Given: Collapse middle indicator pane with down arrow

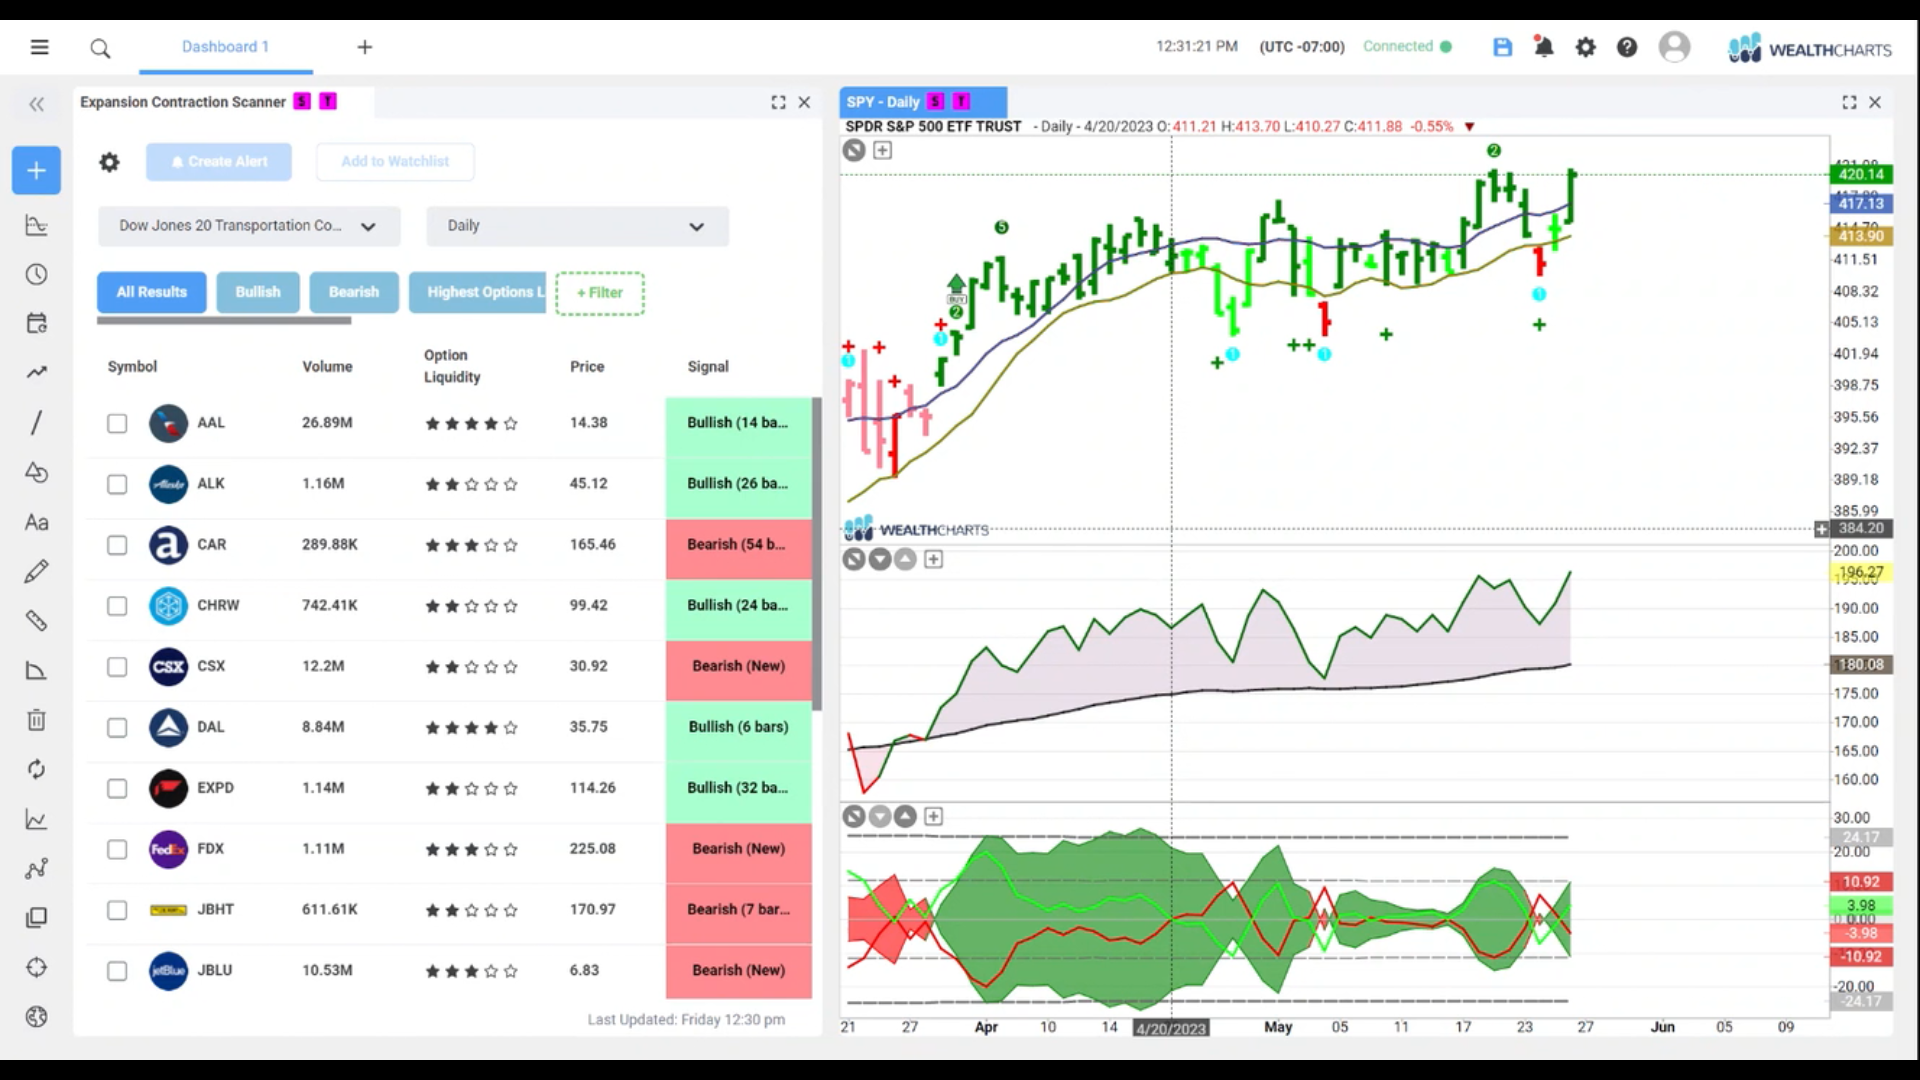Looking at the screenshot, I should coord(879,559).
